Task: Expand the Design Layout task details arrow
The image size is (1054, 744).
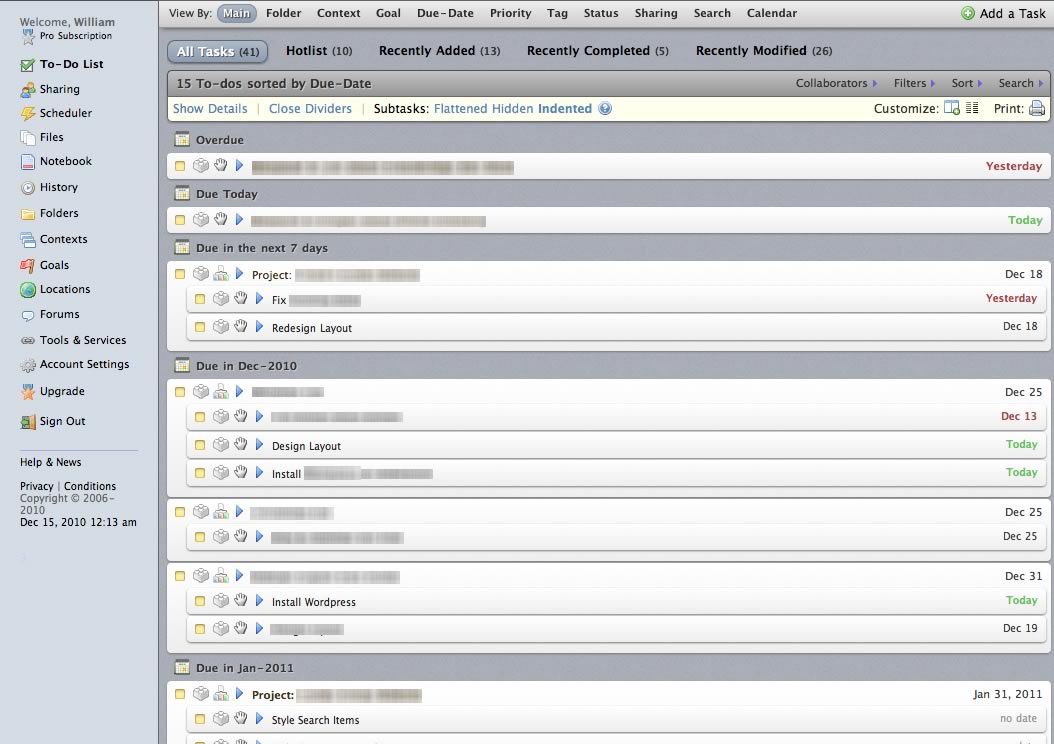Action: click(259, 445)
